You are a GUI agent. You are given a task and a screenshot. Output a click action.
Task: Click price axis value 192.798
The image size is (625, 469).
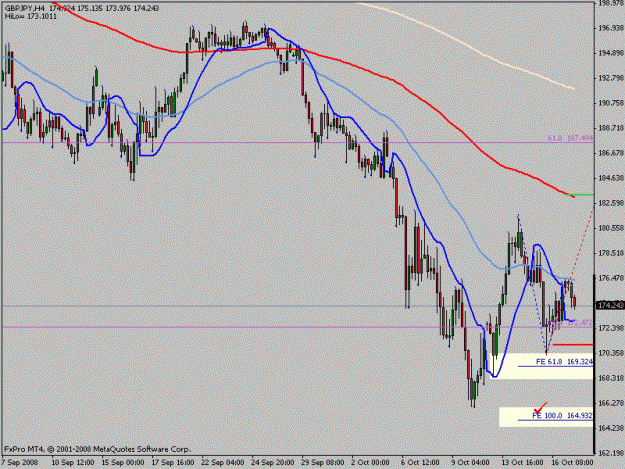pyautogui.click(x=611, y=78)
